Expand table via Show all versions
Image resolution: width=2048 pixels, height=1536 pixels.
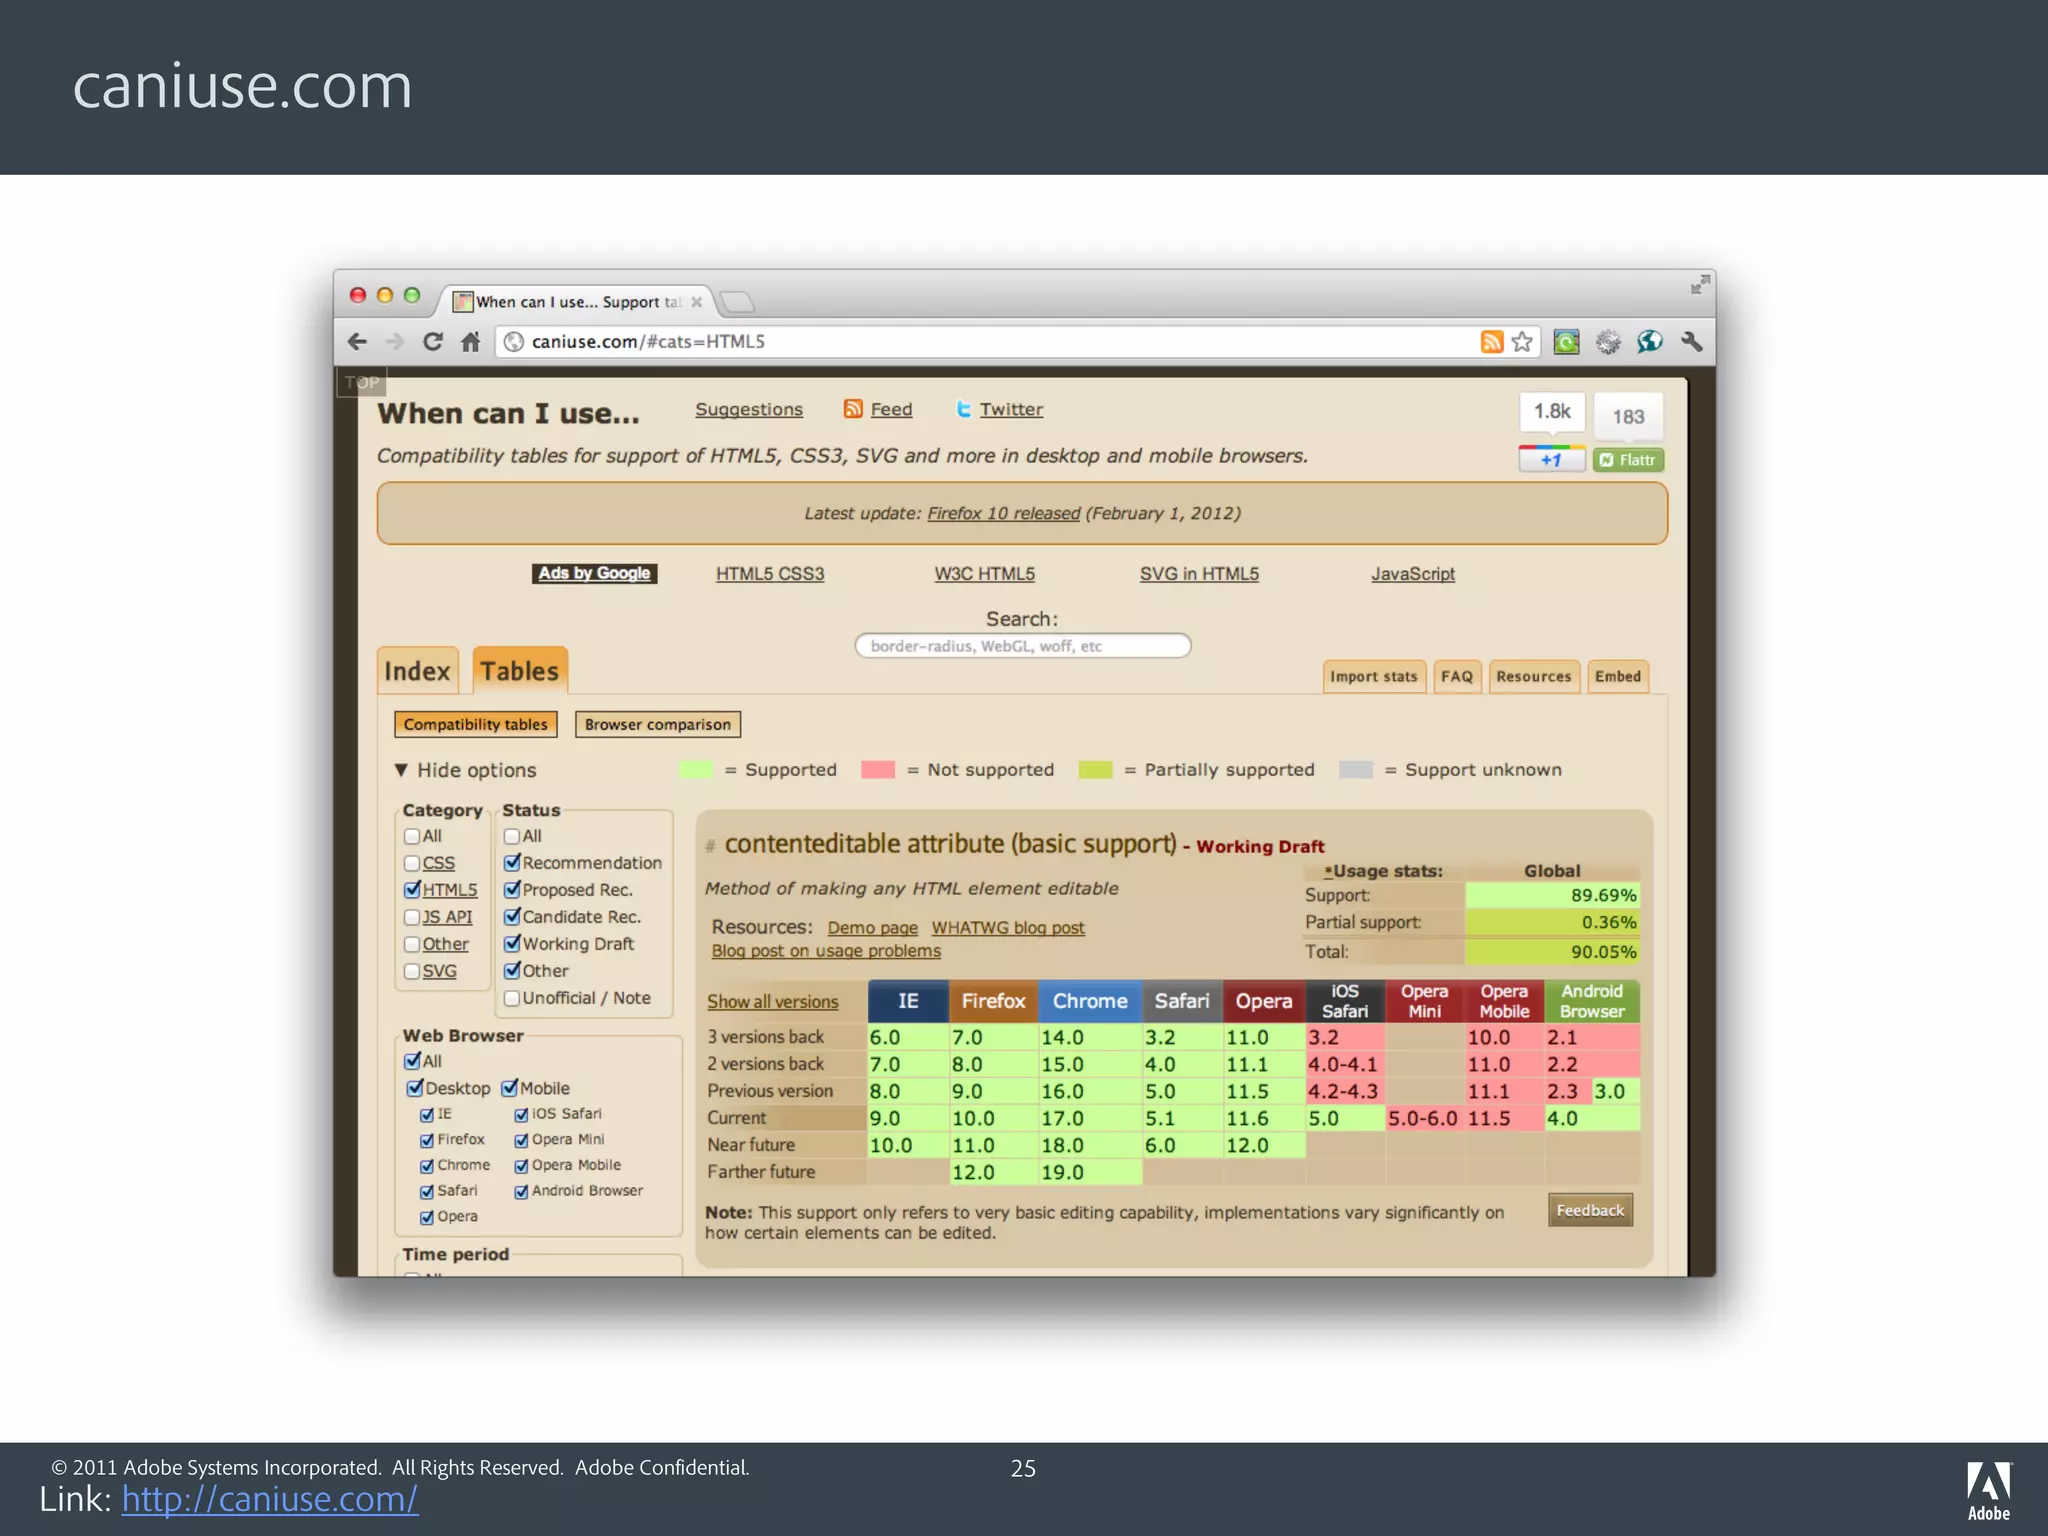773,1002
